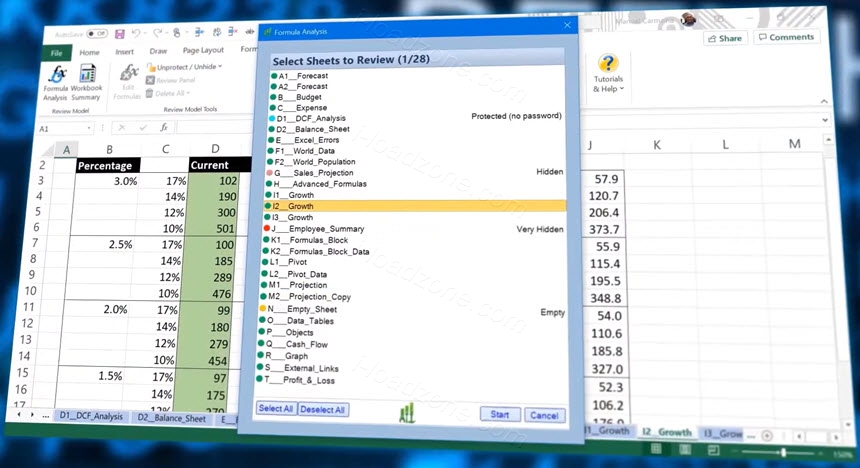This screenshot has height=468, width=860.
Task: Click vertical scrollbar down arrow
Action: point(848,425)
